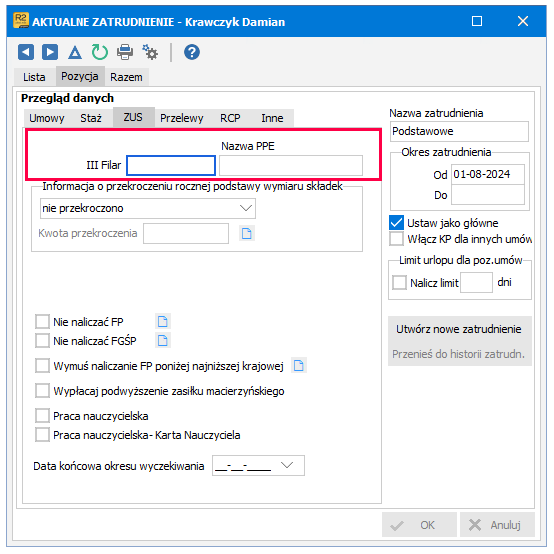This screenshot has width=554, height=554.
Task: Open help question mark icon
Action: [x=192, y=52]
